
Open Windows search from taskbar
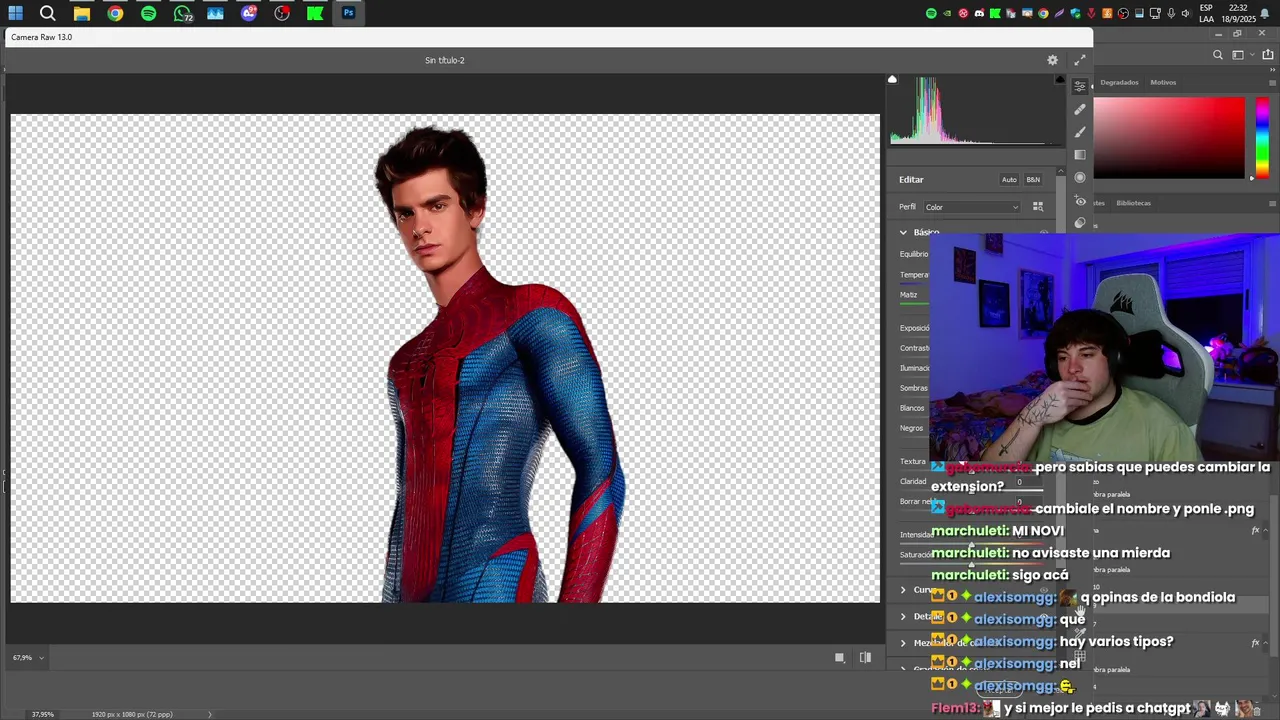[48, 13]
